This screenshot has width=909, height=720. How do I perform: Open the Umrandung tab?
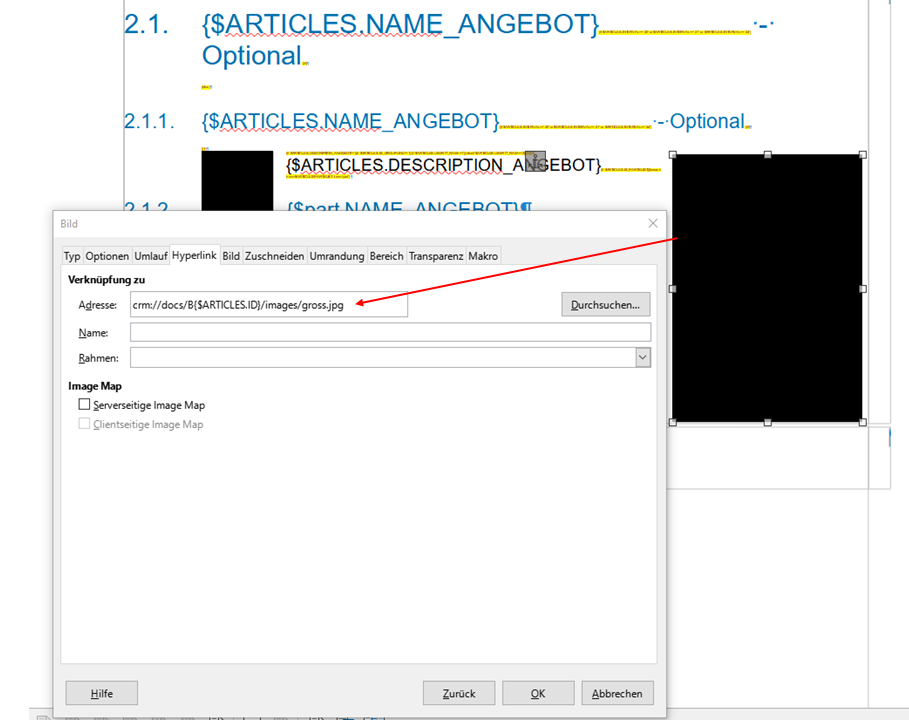[337, 256]
